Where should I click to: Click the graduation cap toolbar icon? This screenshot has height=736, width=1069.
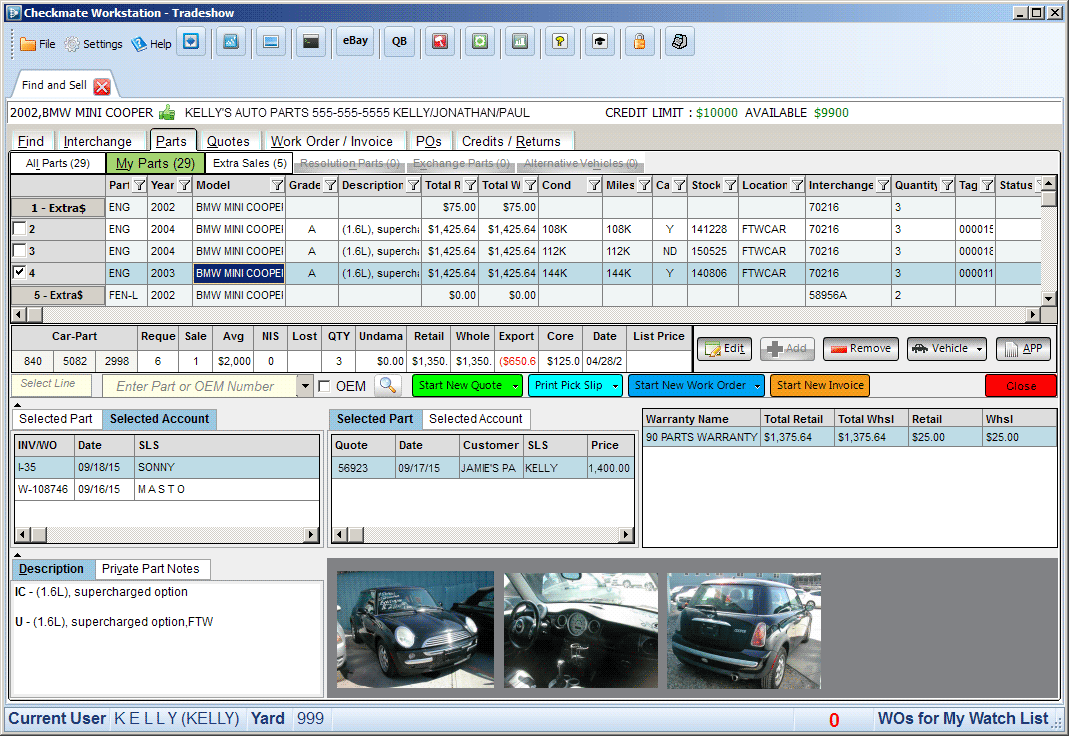(600, 42)
